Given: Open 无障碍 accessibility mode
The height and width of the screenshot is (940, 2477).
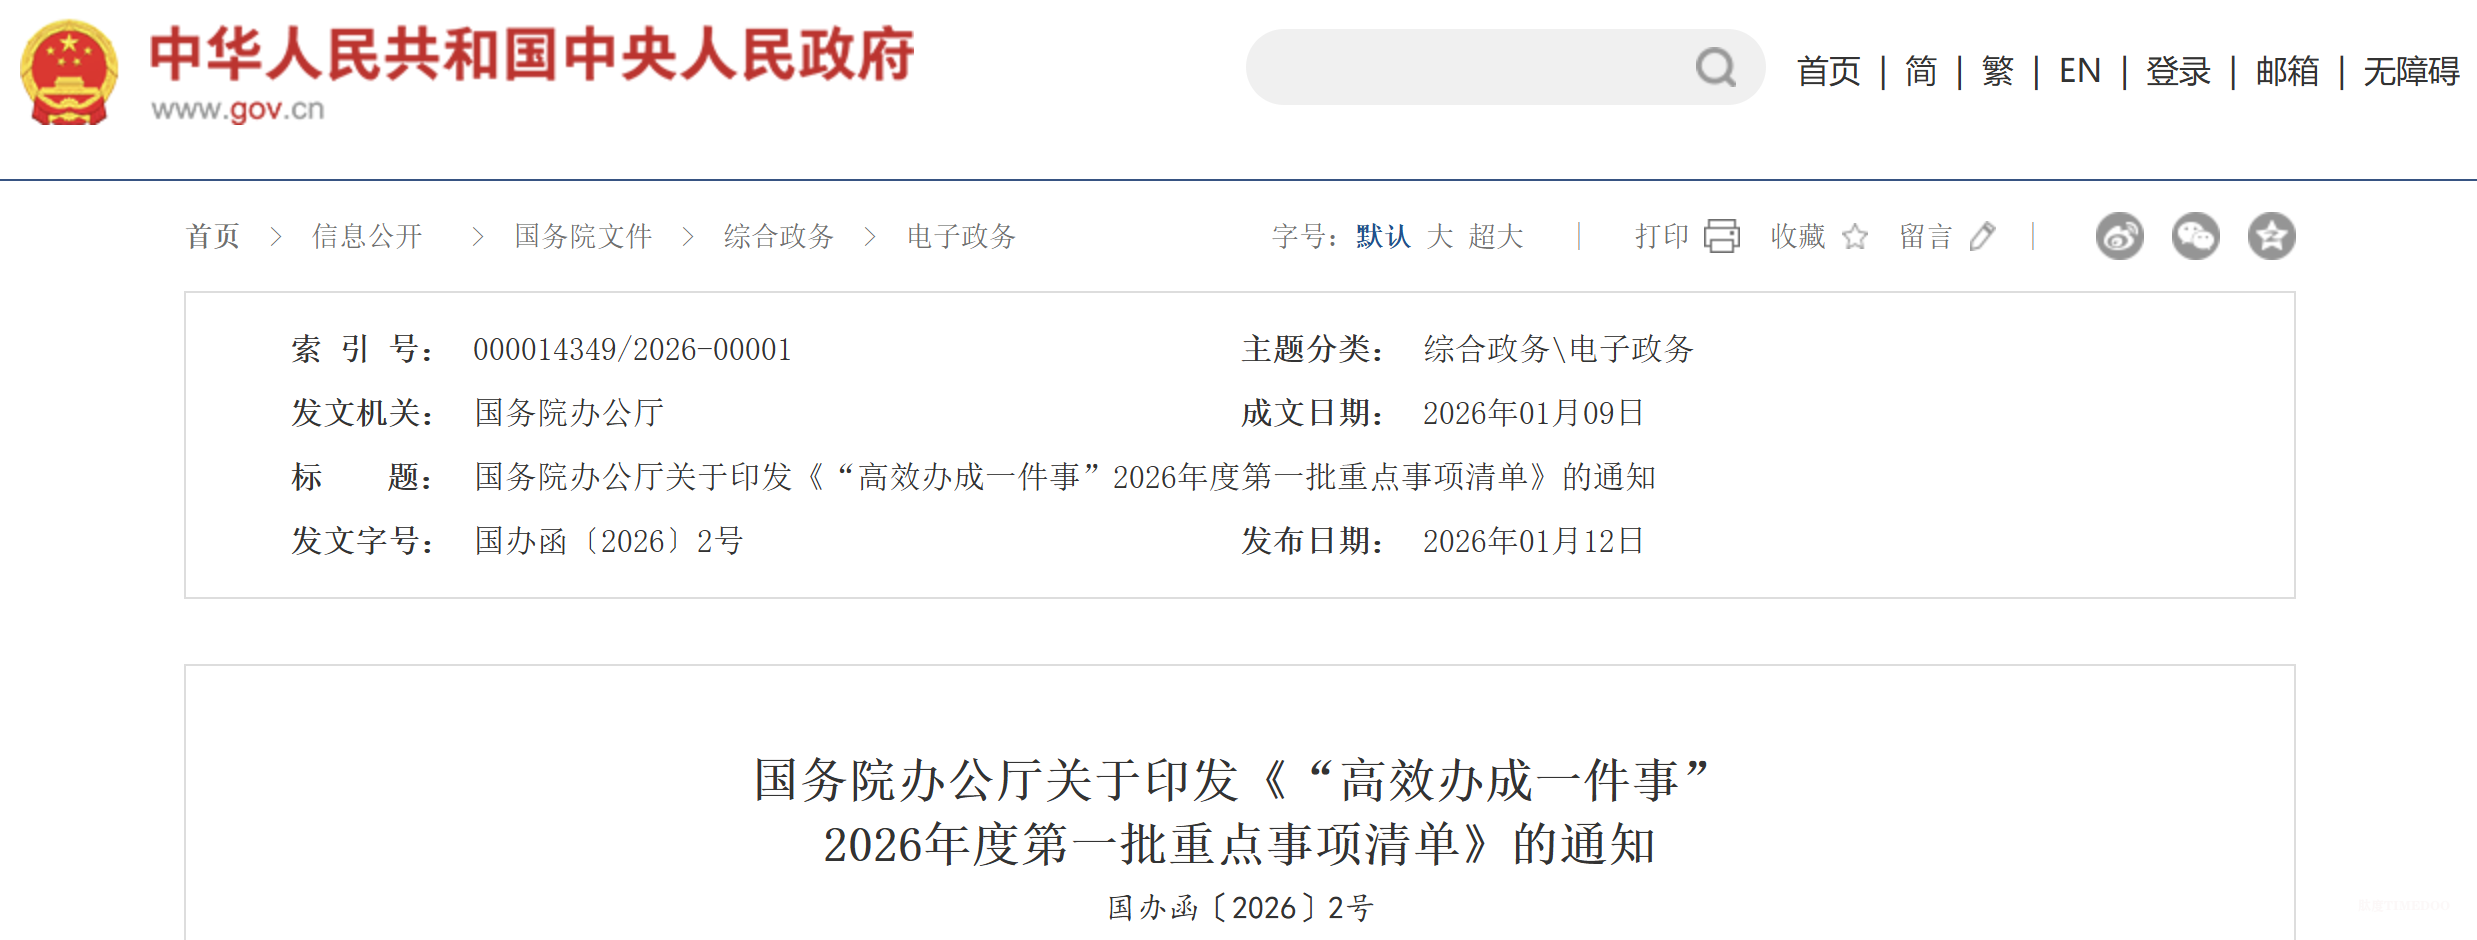Looking at the screenshot, I should [x=2411, y=71].
